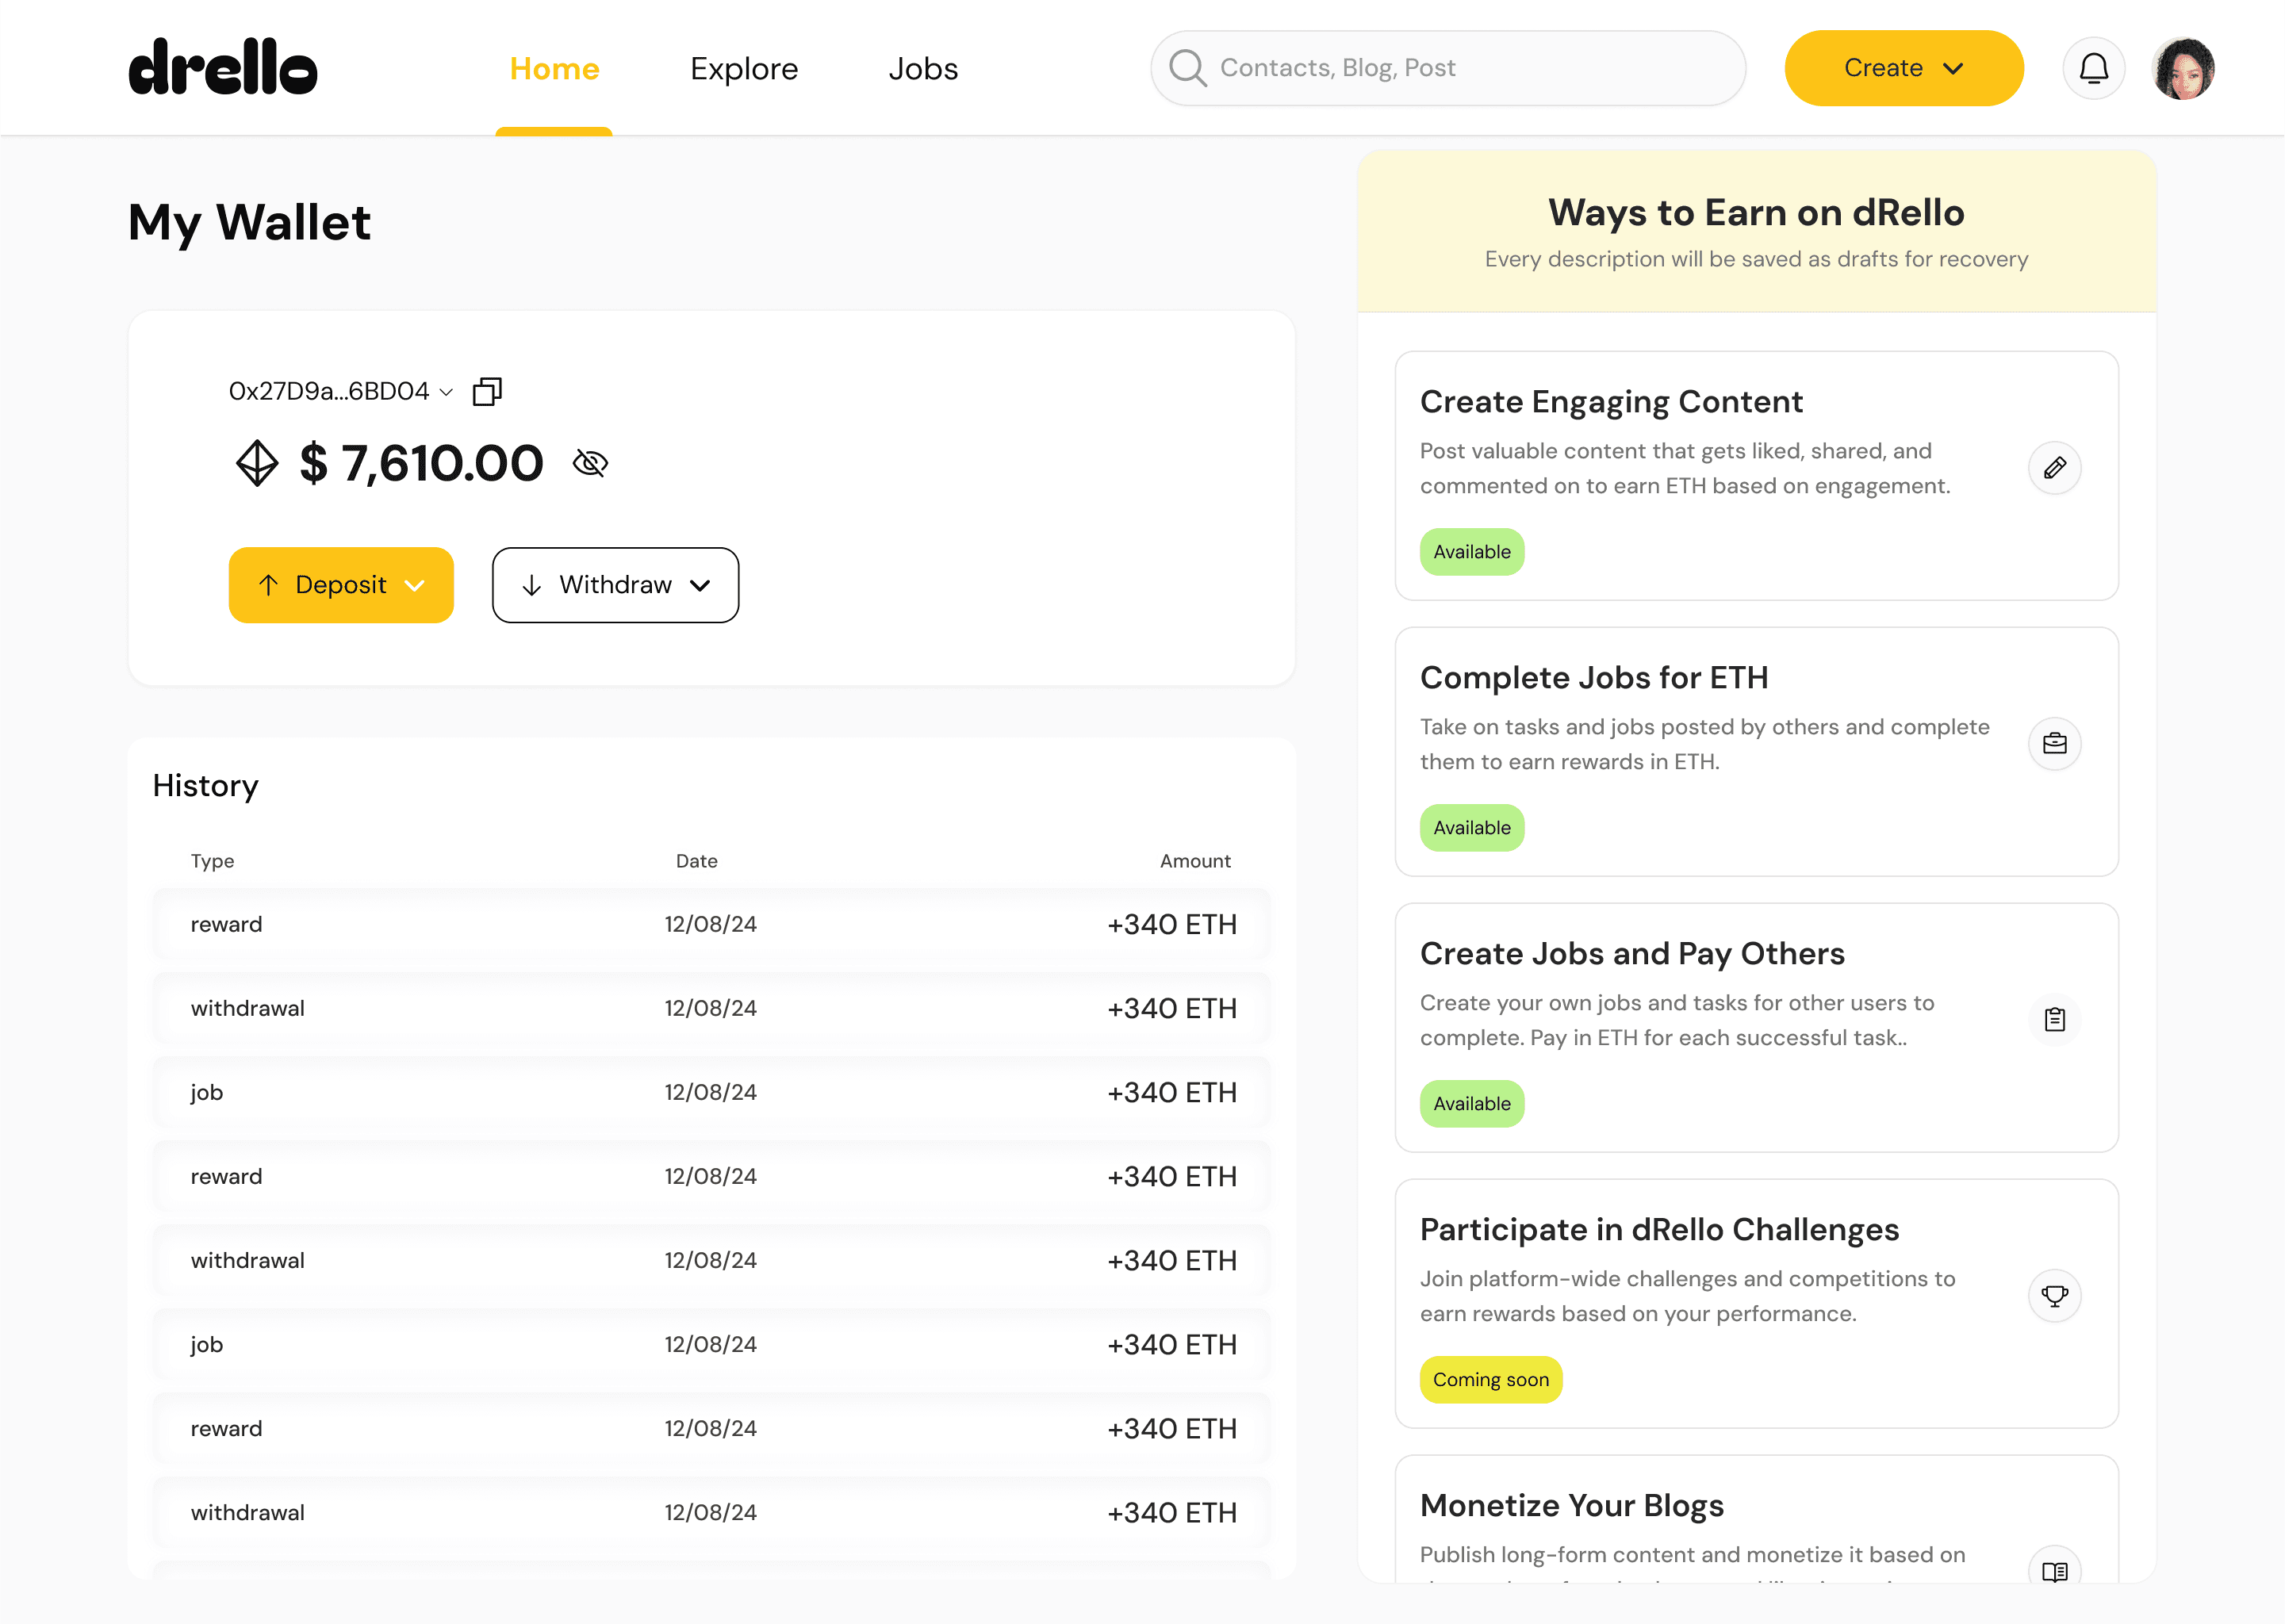Open Complete Jobs for ETH title
This screenshot has width=2285, height=1624.
point(1594,678)
